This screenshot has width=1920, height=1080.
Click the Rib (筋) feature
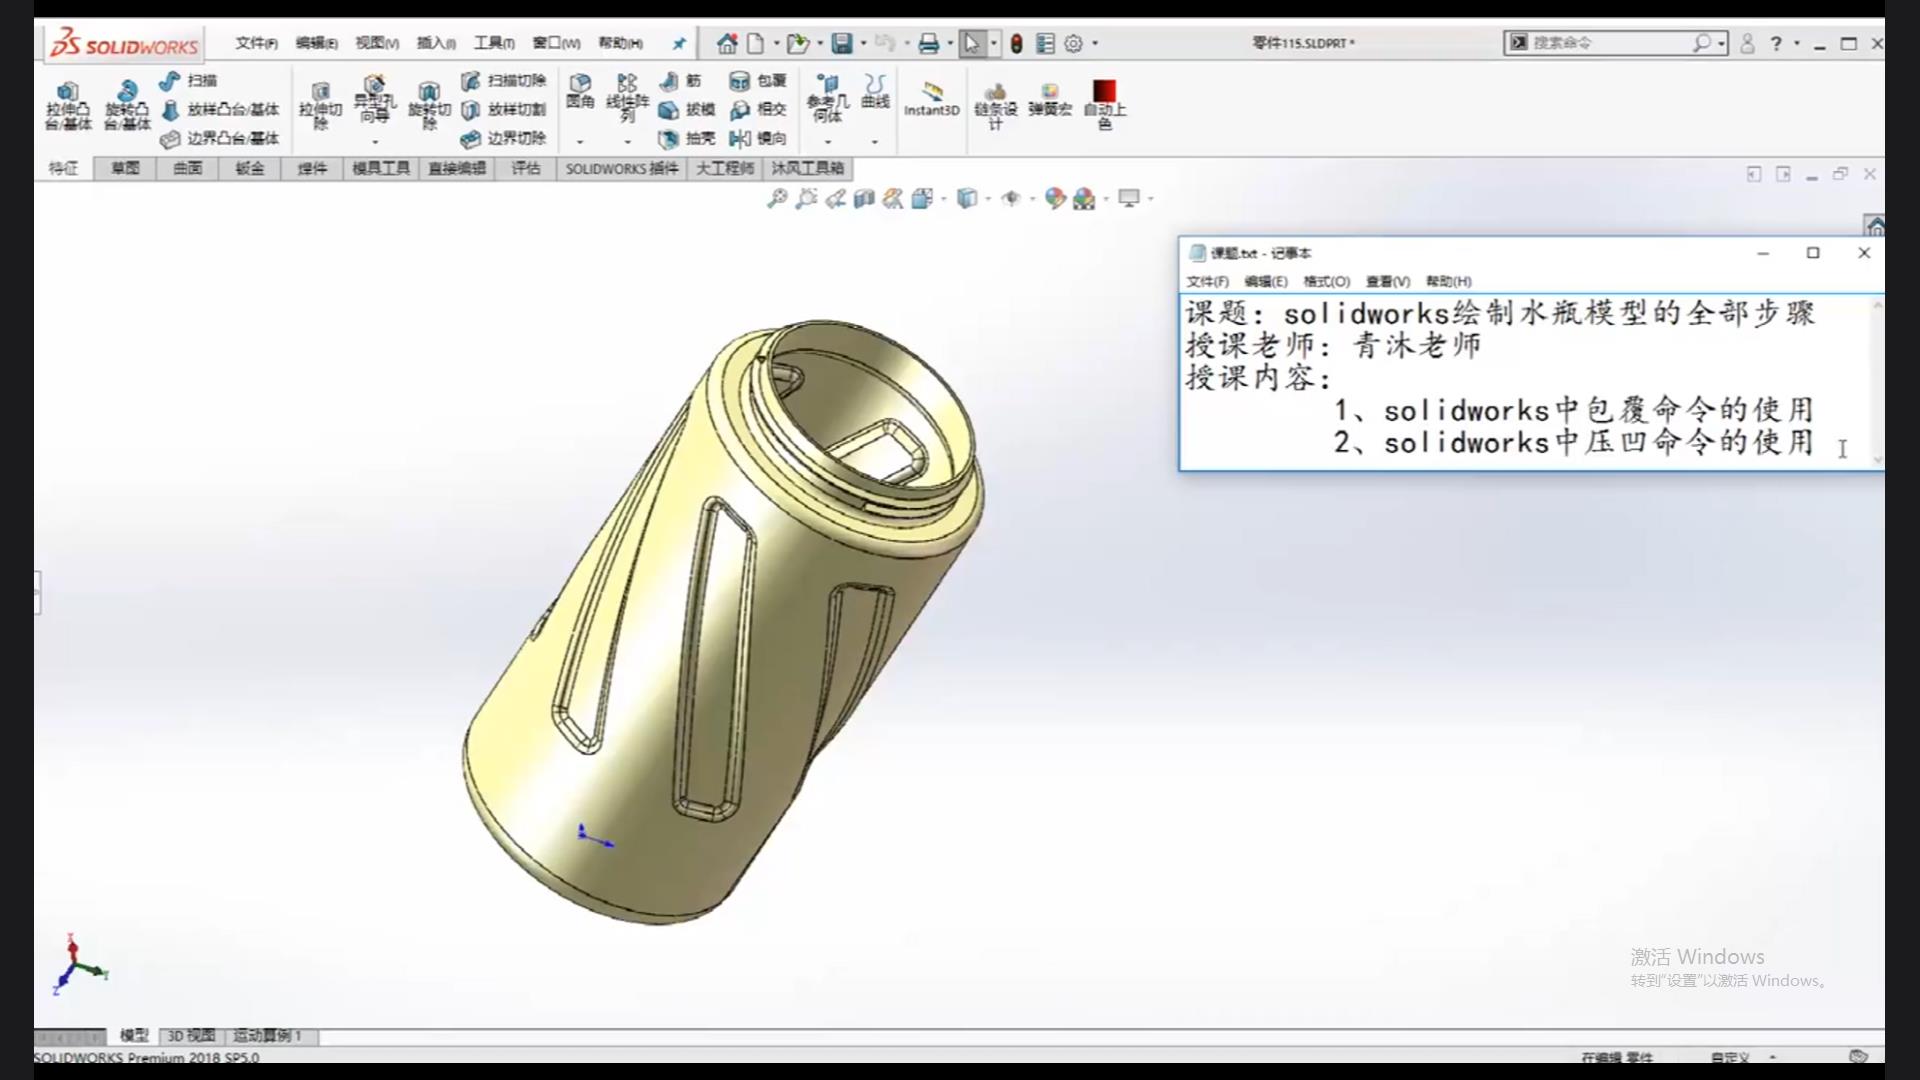(681, 80)
